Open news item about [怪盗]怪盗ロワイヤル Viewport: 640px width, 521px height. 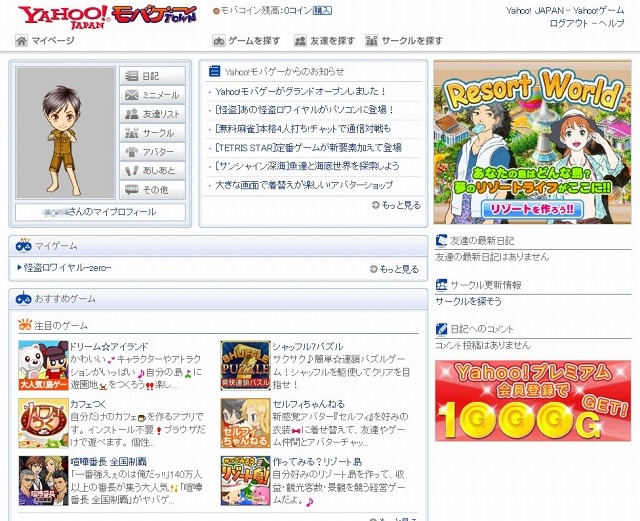click(x=305, y=110)
